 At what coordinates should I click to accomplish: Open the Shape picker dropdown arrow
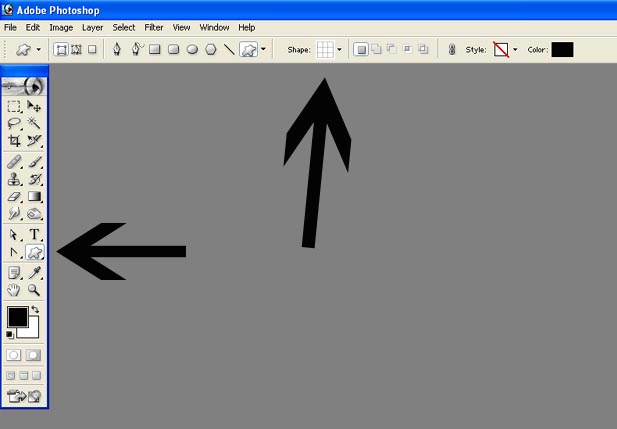(x=339, y=50)
